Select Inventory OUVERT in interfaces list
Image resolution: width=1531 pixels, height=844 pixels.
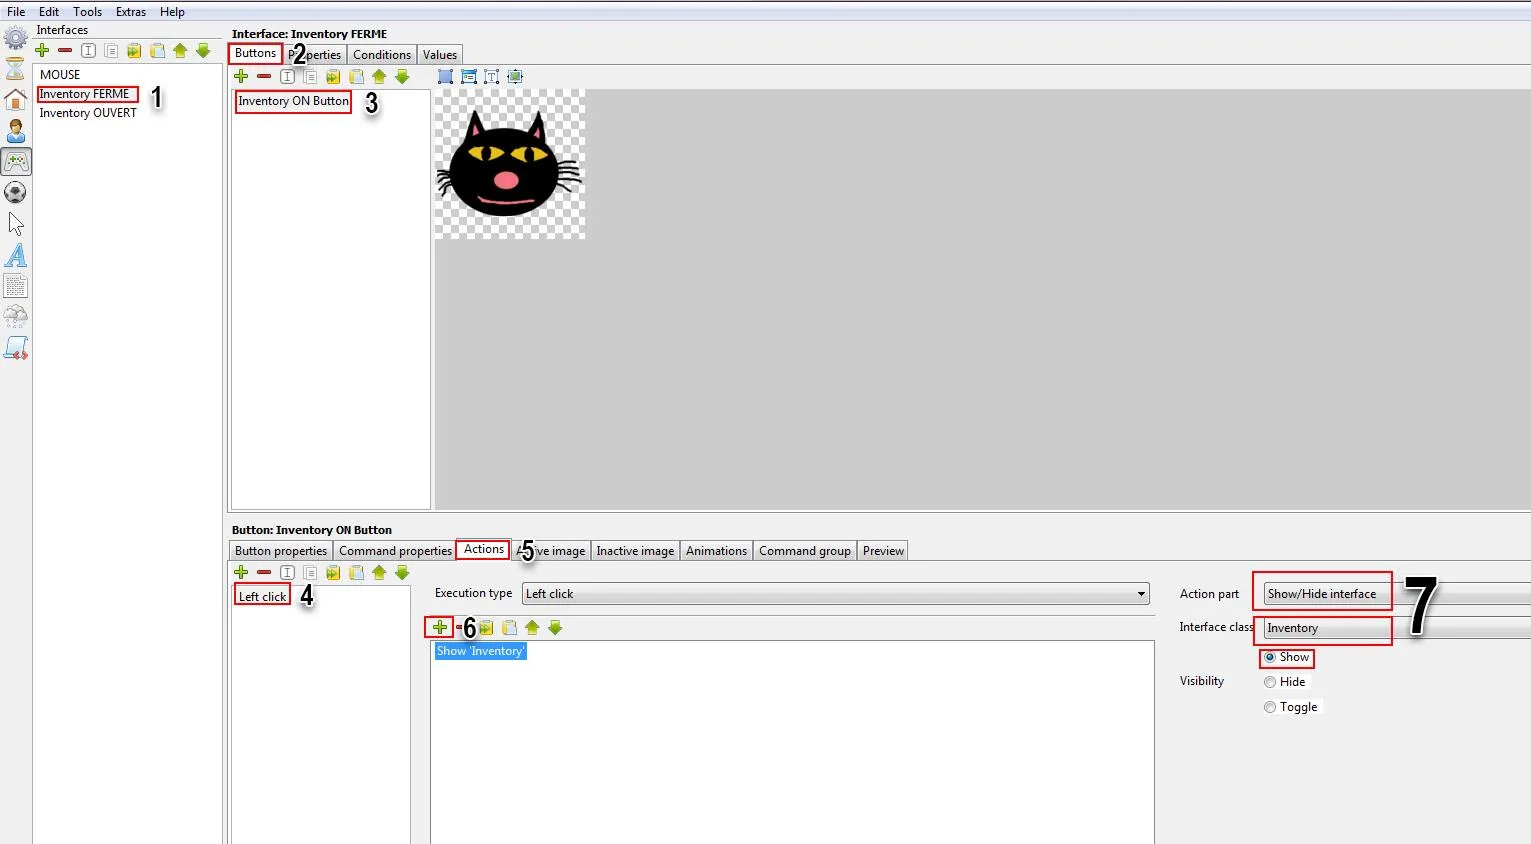pyautogui.click(x=88, y=113)
